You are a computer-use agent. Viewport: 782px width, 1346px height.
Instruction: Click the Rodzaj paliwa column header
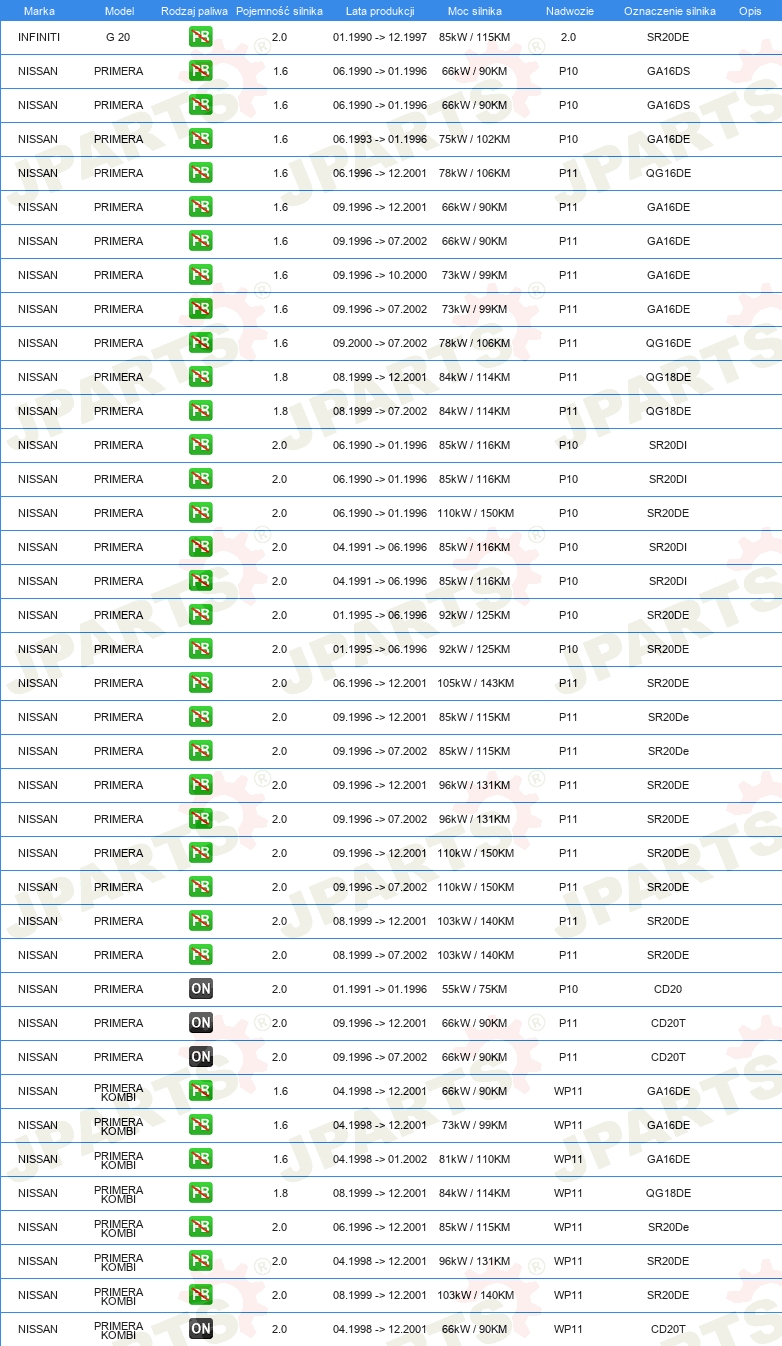pos(194,11)
